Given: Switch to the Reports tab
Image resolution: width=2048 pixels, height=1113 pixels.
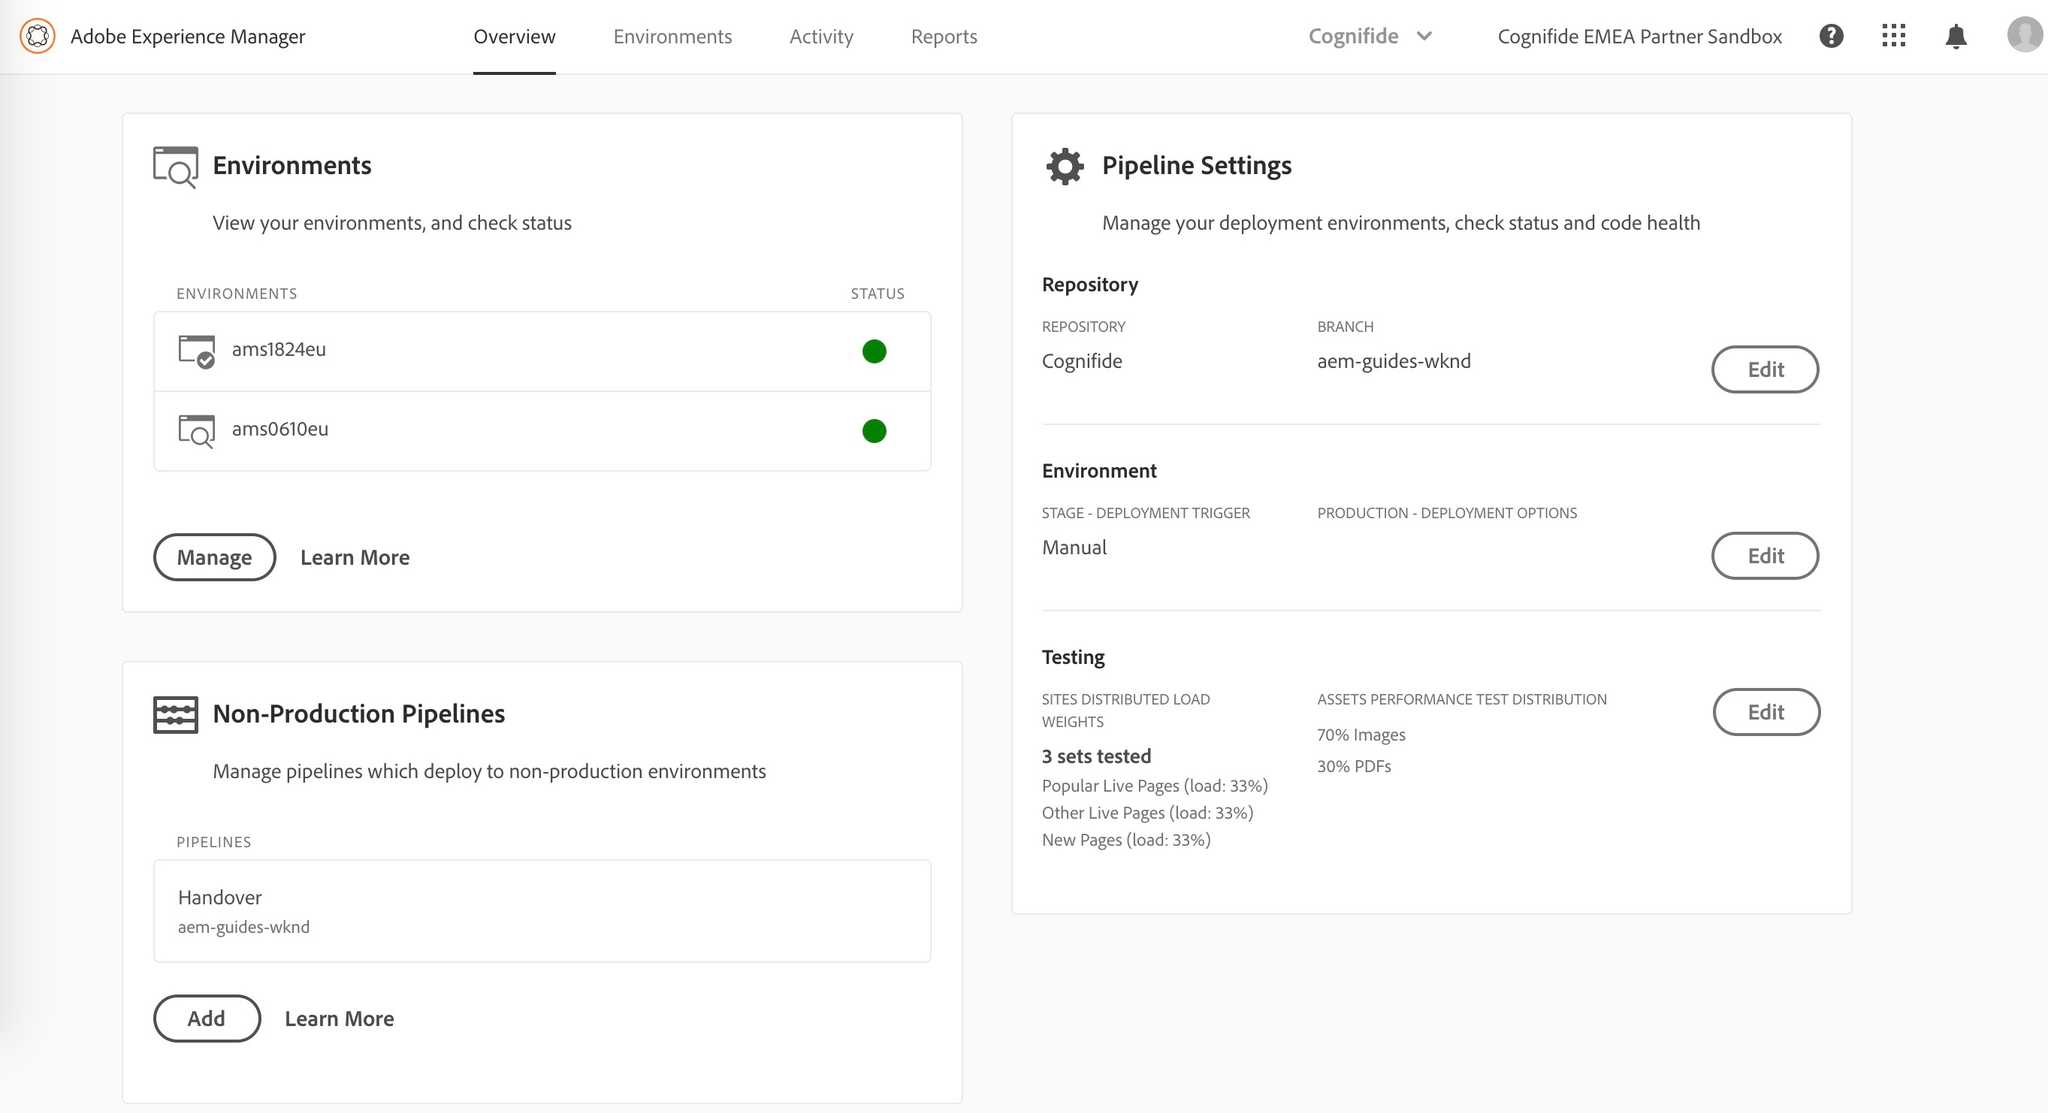Looking at the screenshot, I should [944, 37].
